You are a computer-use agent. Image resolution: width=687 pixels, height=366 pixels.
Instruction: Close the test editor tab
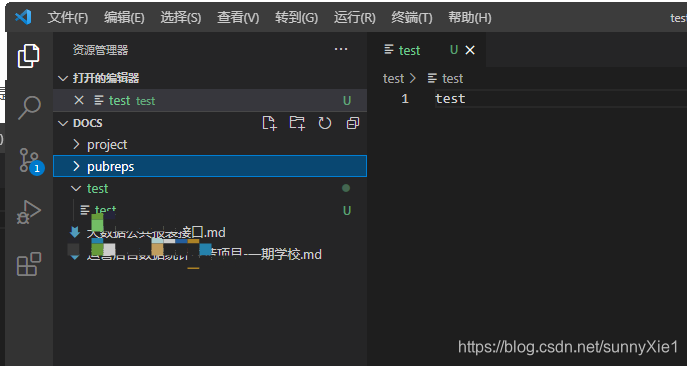click(x=470, y=50)
